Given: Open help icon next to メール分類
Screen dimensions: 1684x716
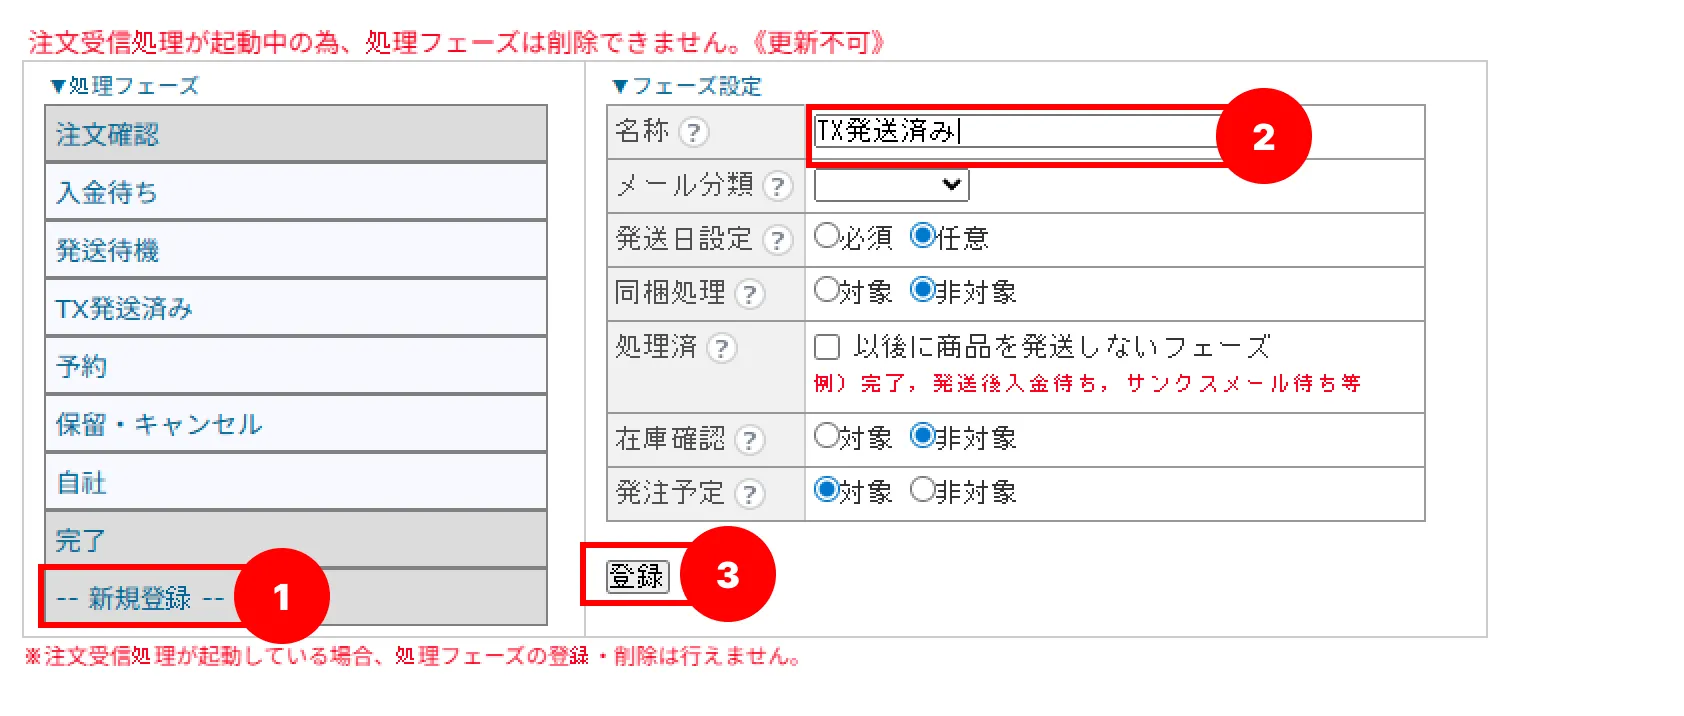Looking at the screenshot, I should coord(777,186).
